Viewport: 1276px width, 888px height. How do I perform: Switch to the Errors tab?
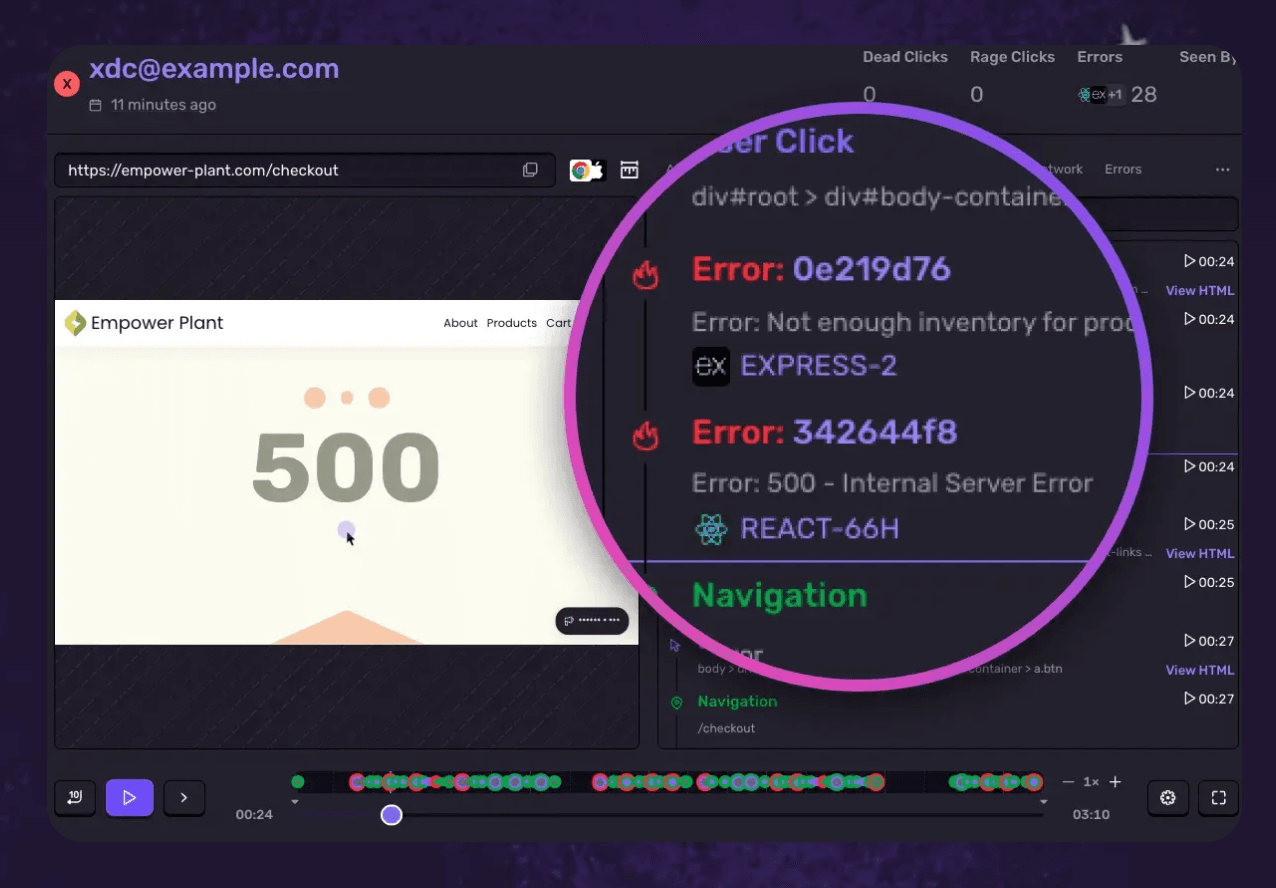1122,169
